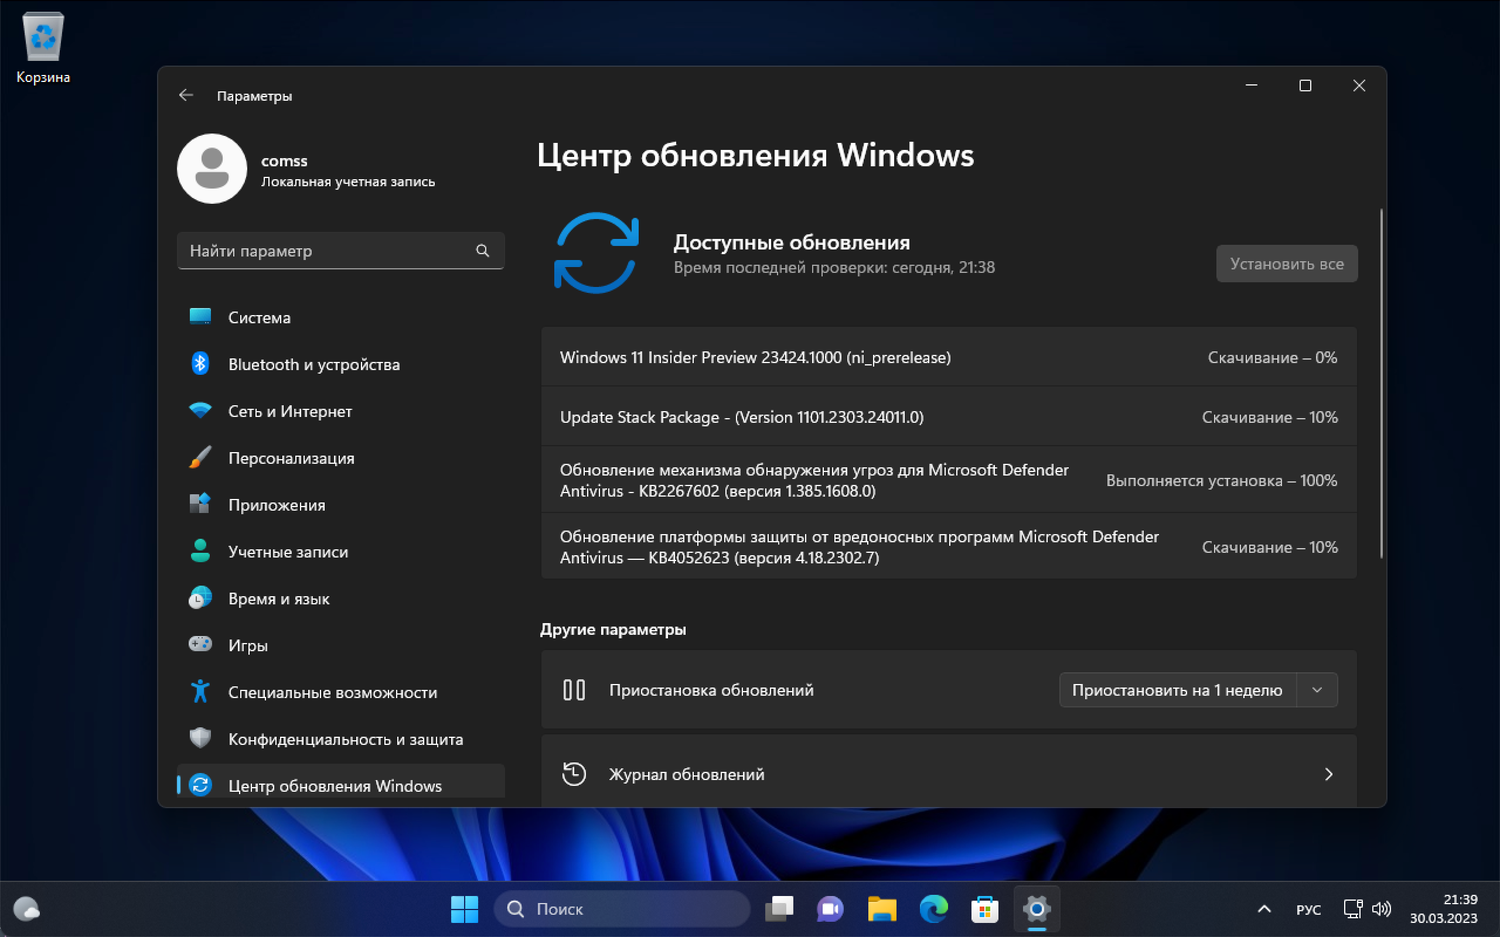The image size is (1500, 937).
Task: Open Сеть и Интернет settings
Action: 290,411
